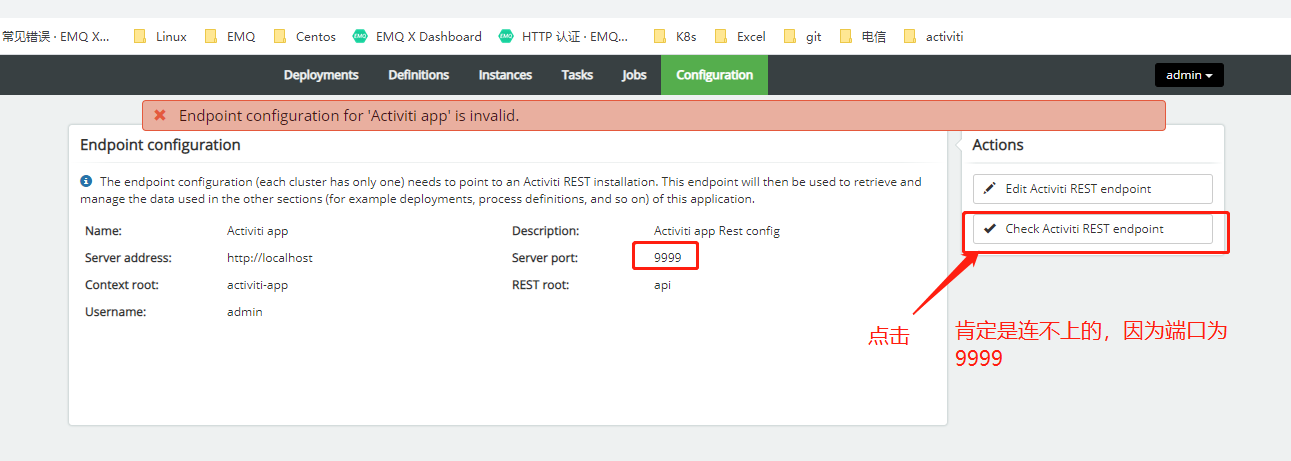
Task: Click the username value admin
Action: click(x=245, y=312)
